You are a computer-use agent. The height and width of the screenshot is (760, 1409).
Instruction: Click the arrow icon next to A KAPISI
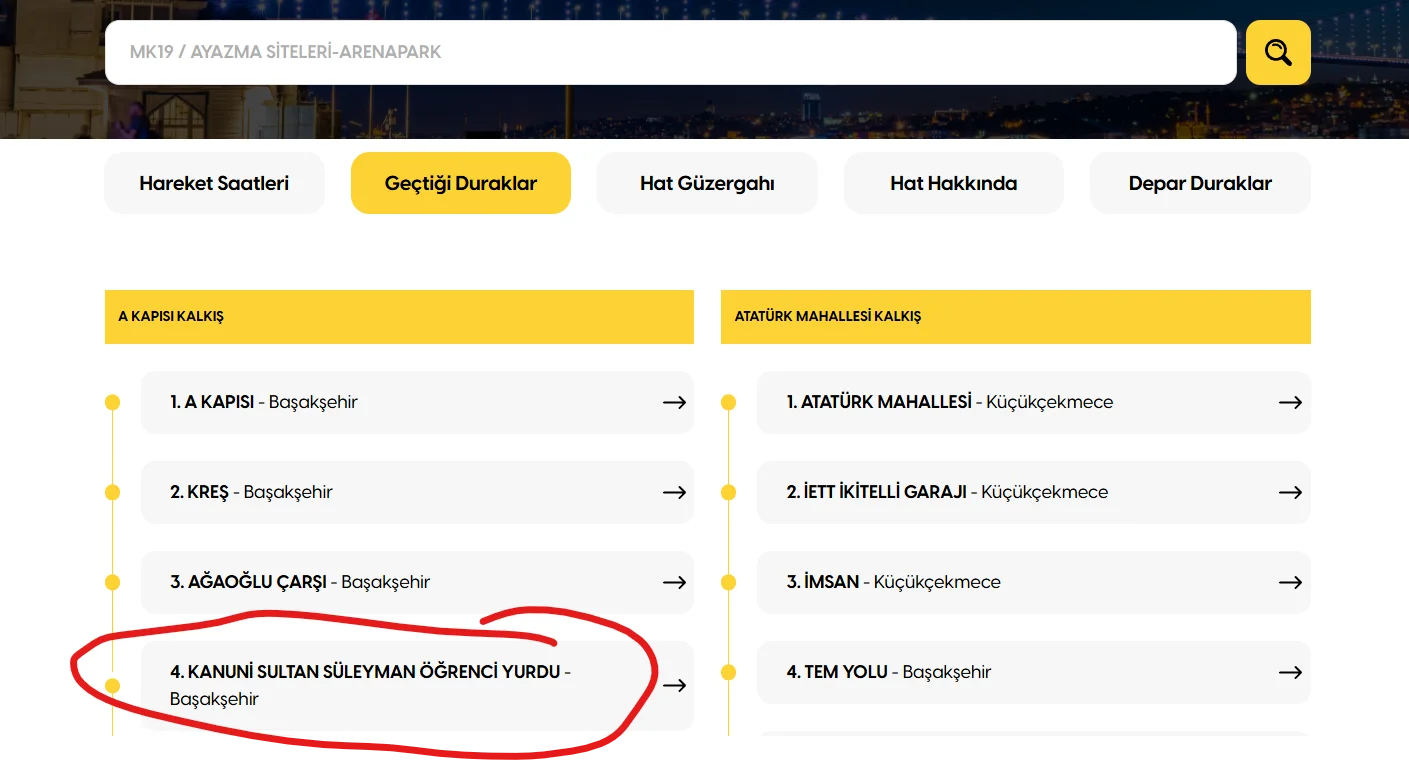(x=674, y=402)
